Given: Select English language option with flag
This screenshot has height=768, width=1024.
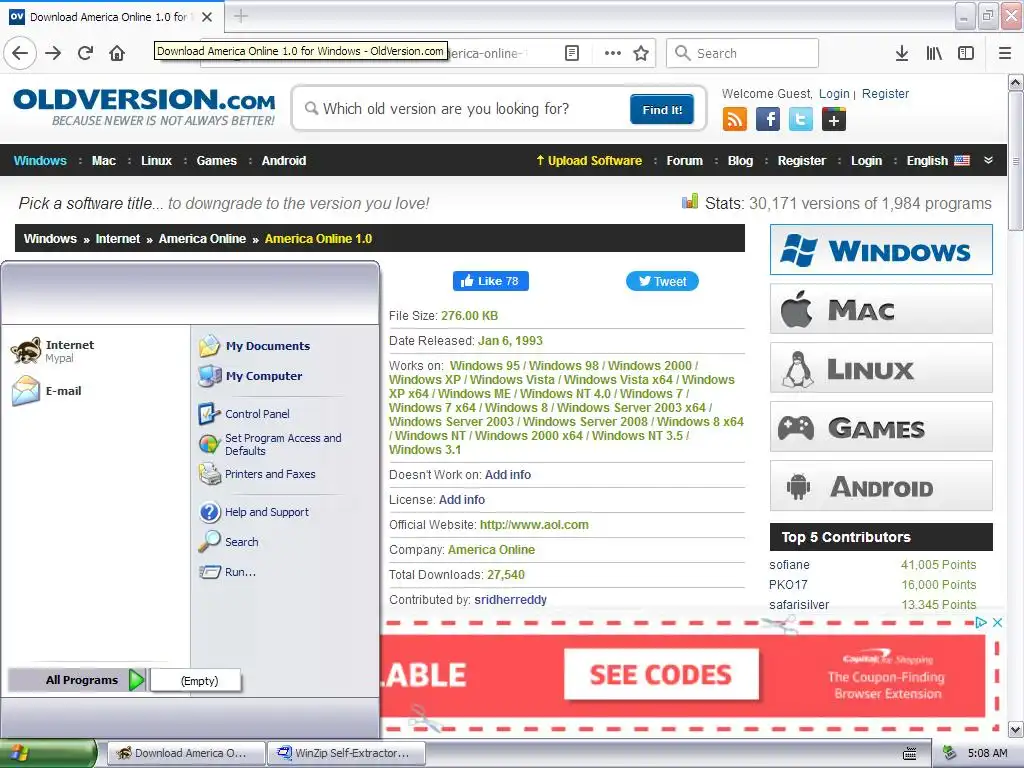Looking at the screenshot, I should (x=938, y=161).
